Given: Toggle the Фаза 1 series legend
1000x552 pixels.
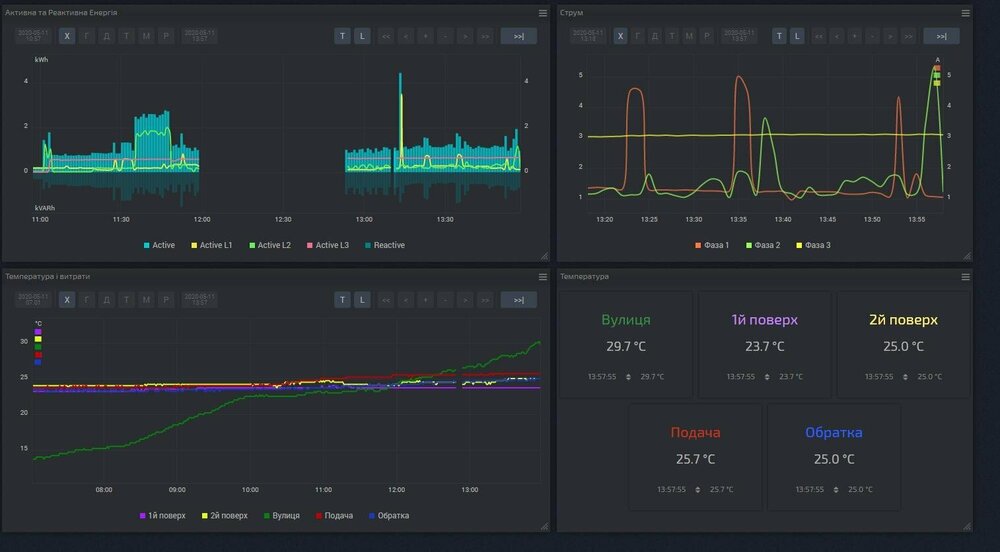Looking at the screenshot, I should [x=712, y=245].
